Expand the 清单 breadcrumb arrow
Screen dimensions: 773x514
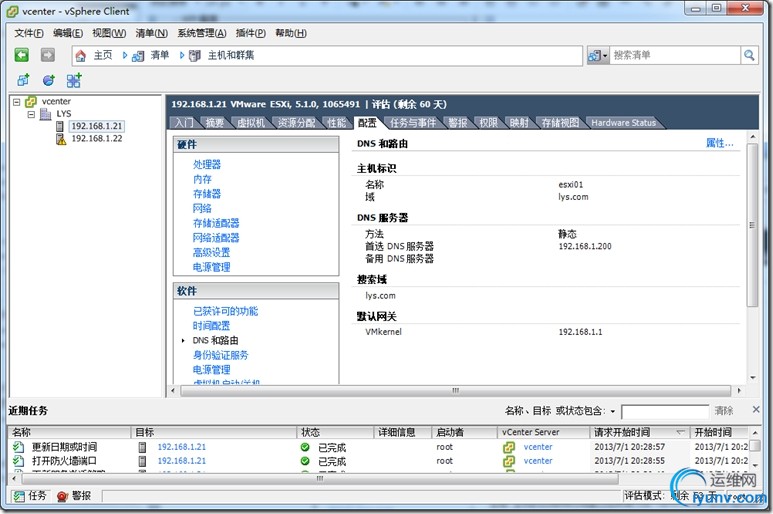click(182, 56)
